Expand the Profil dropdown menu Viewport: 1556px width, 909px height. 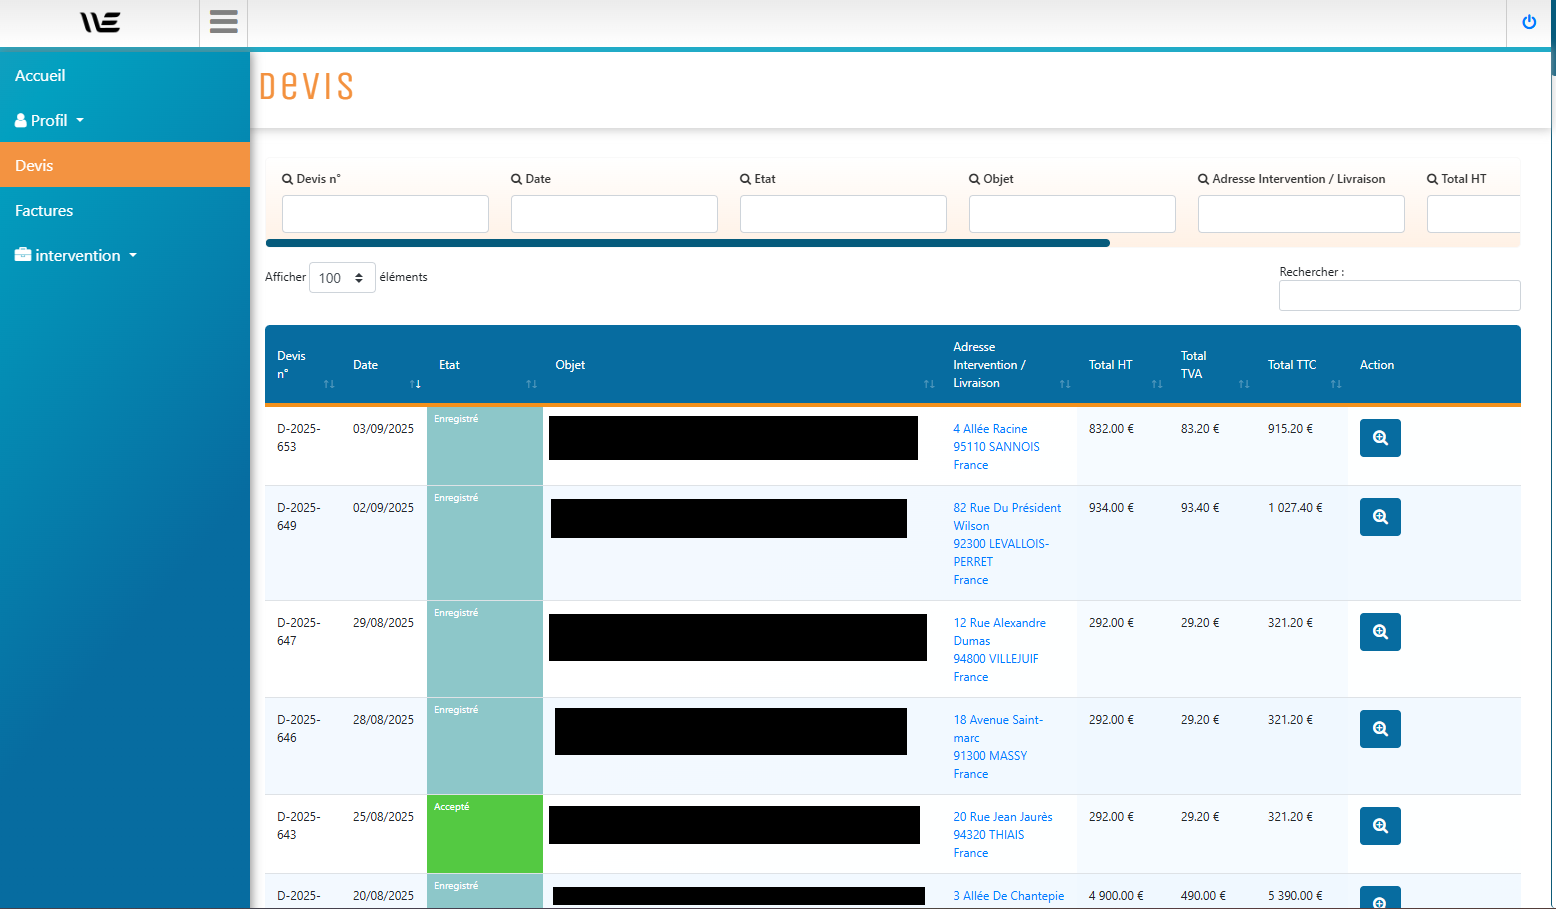[x=49, y=121]
